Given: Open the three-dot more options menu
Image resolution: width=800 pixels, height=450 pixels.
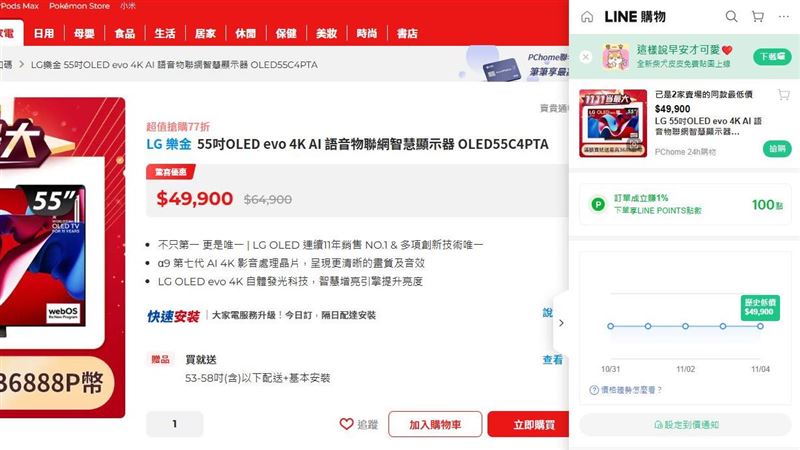Looking at the screenshot, I should tap(784, 17).
